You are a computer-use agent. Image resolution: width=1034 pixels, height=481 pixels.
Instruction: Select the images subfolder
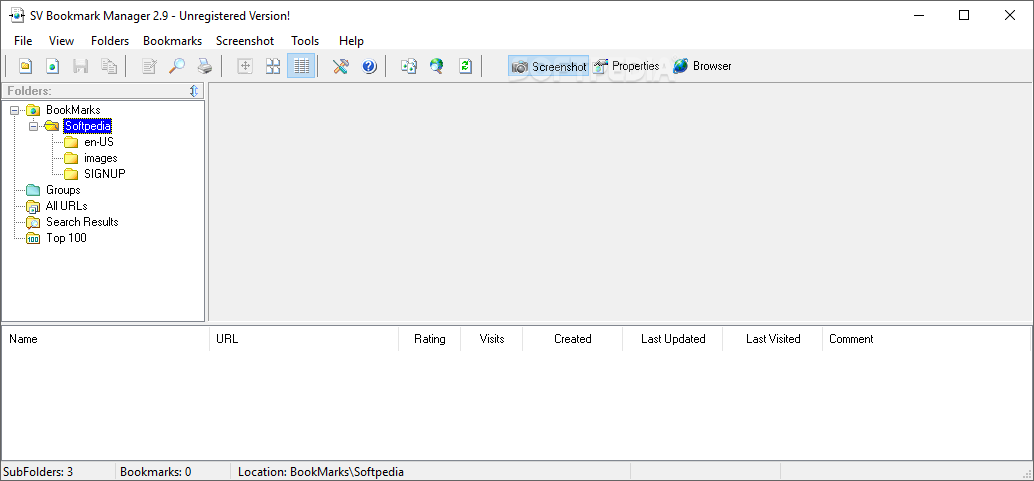[101, 158]
